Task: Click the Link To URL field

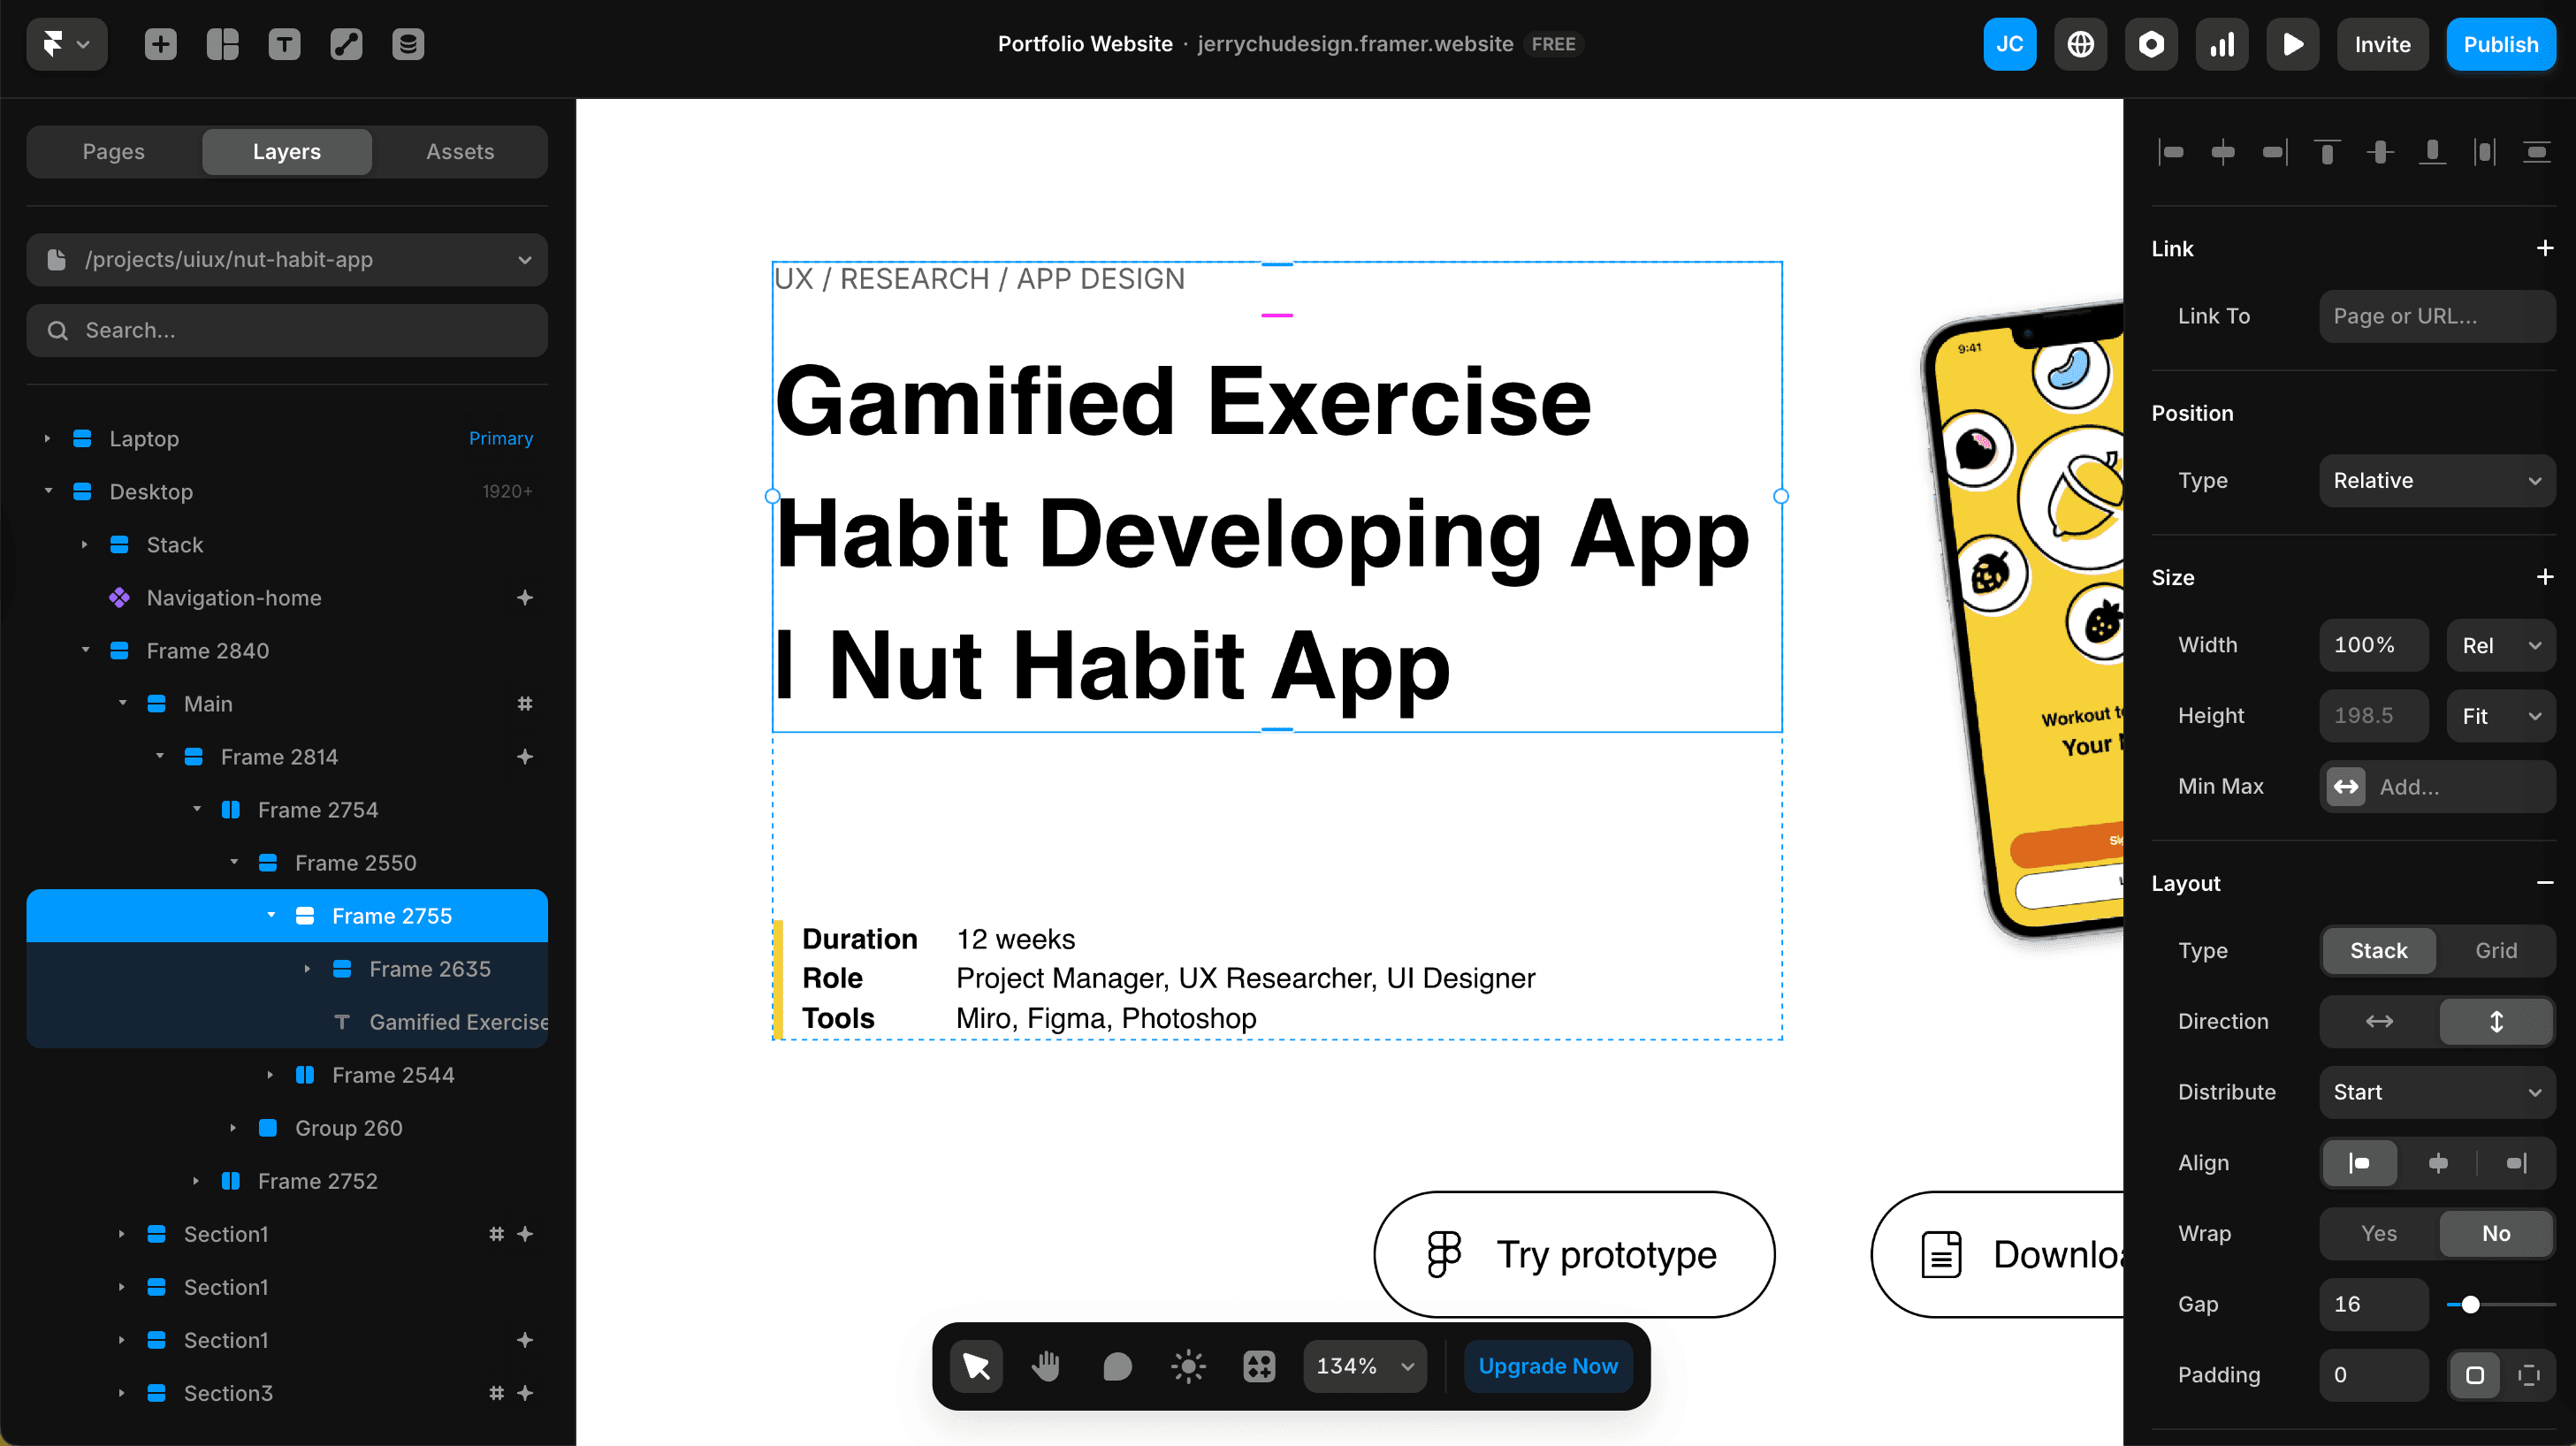Action: coord(2436,316)
